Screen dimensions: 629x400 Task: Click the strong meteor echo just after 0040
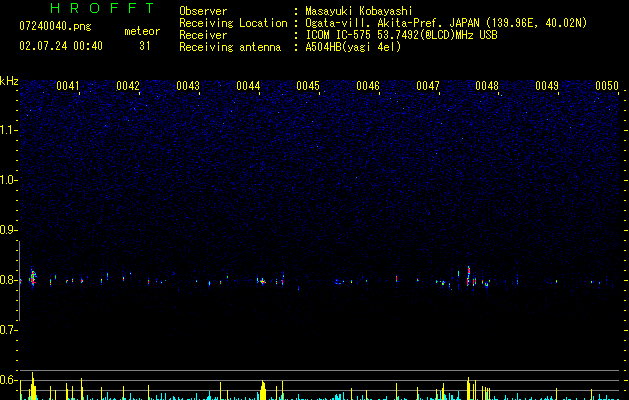(x=33, y=277)
